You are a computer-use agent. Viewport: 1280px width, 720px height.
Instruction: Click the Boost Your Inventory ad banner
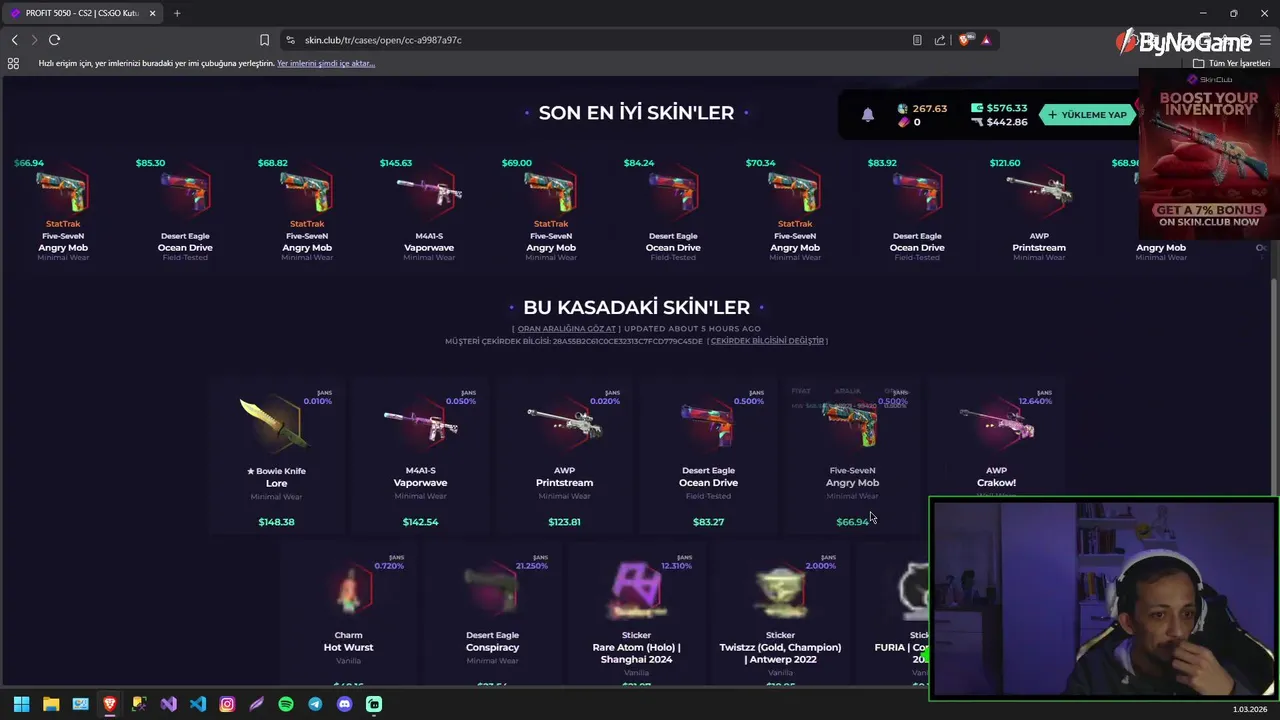coord(1209,154)
